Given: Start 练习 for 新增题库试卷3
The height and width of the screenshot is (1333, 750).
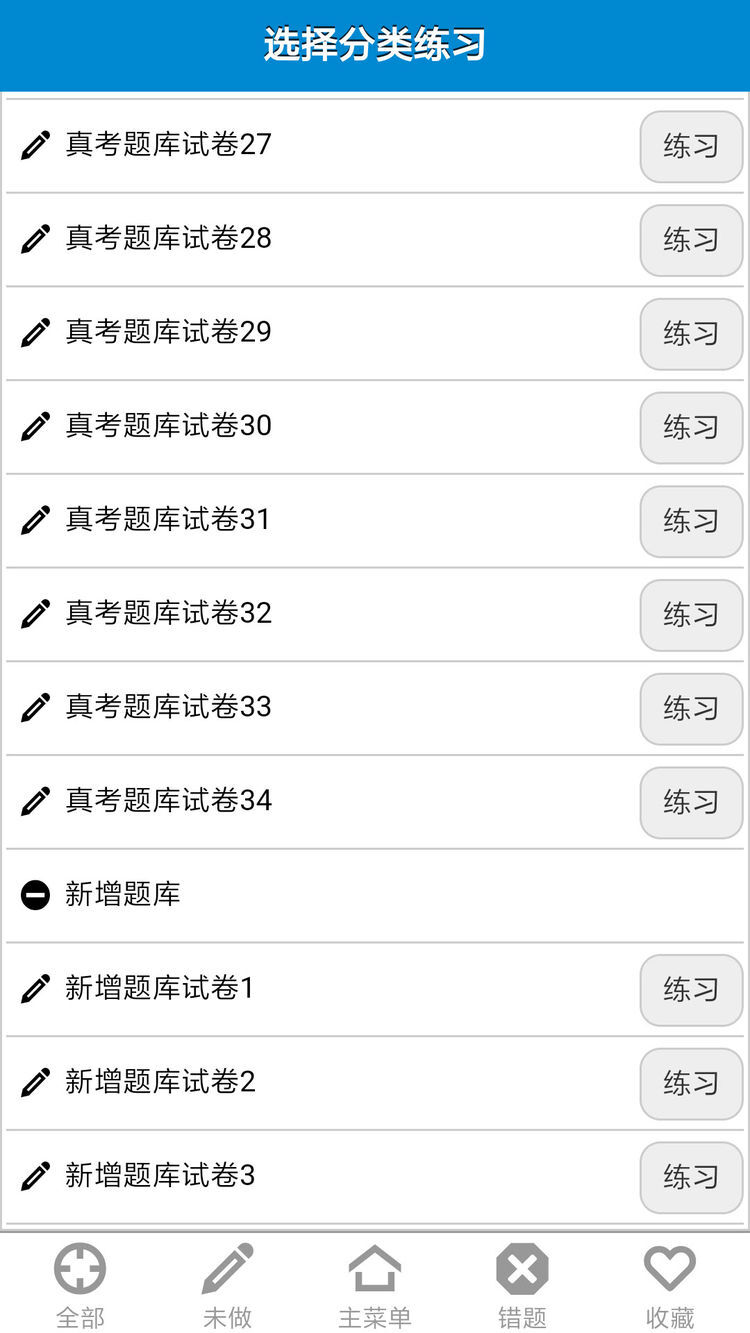Looking at the screenshot, I should coord(691,1177).
